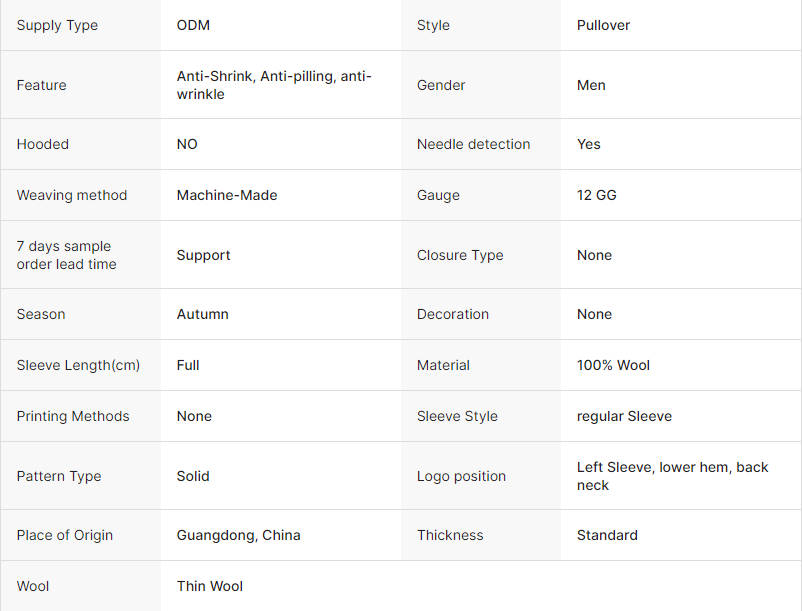Select the Gender value Men
The width and height of the screenshot is (802, 611).
click(x=591, y=85)
